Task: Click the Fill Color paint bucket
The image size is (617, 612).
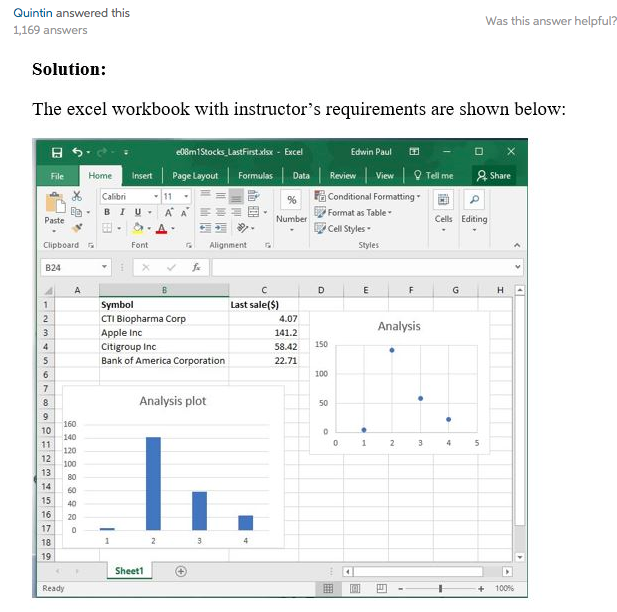Action: (138, 228)
